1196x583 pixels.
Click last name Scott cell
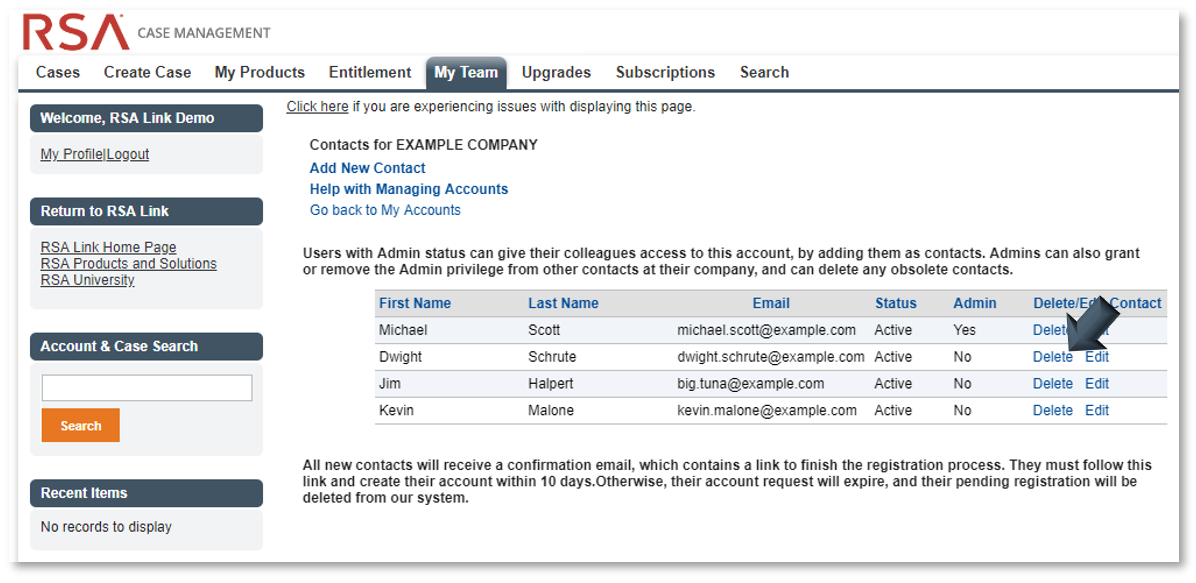click(544, 330)
